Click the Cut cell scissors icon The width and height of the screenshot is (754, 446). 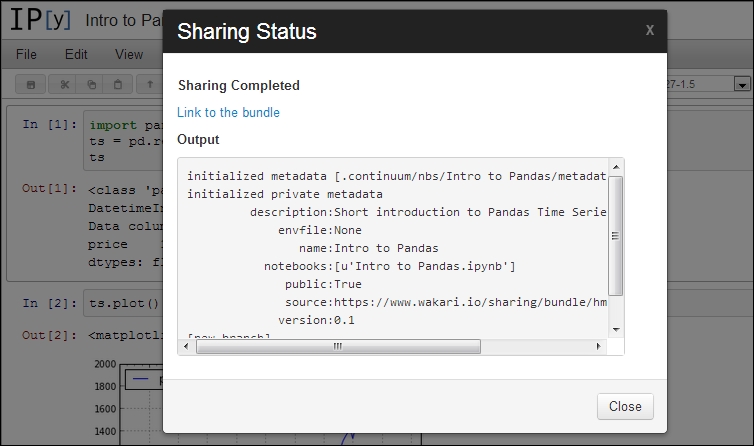64,85
